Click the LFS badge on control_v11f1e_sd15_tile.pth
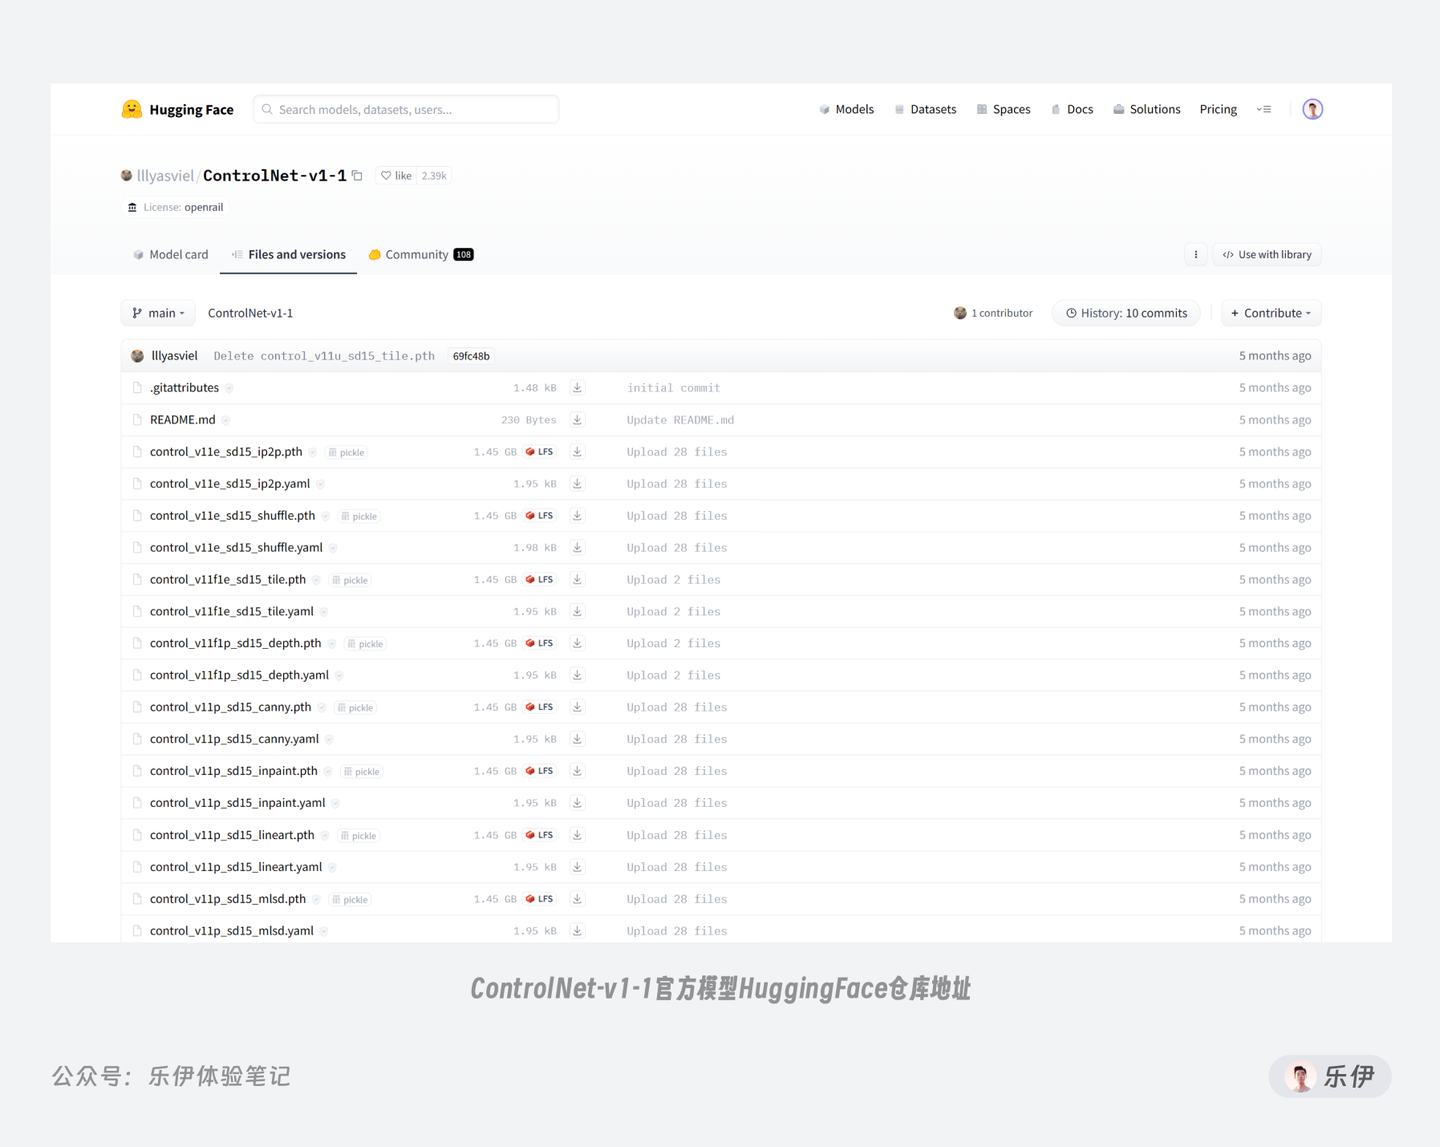Screen dimensions: 1440x1147 click(x=539, y=579)
